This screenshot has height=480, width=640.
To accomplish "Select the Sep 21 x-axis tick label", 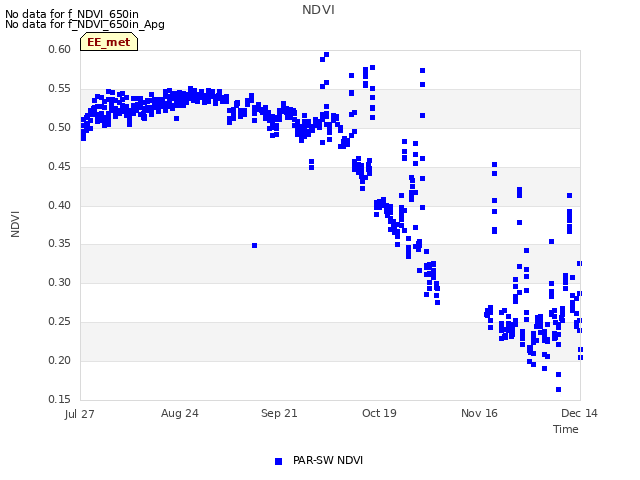I will [x=279, y=413].
